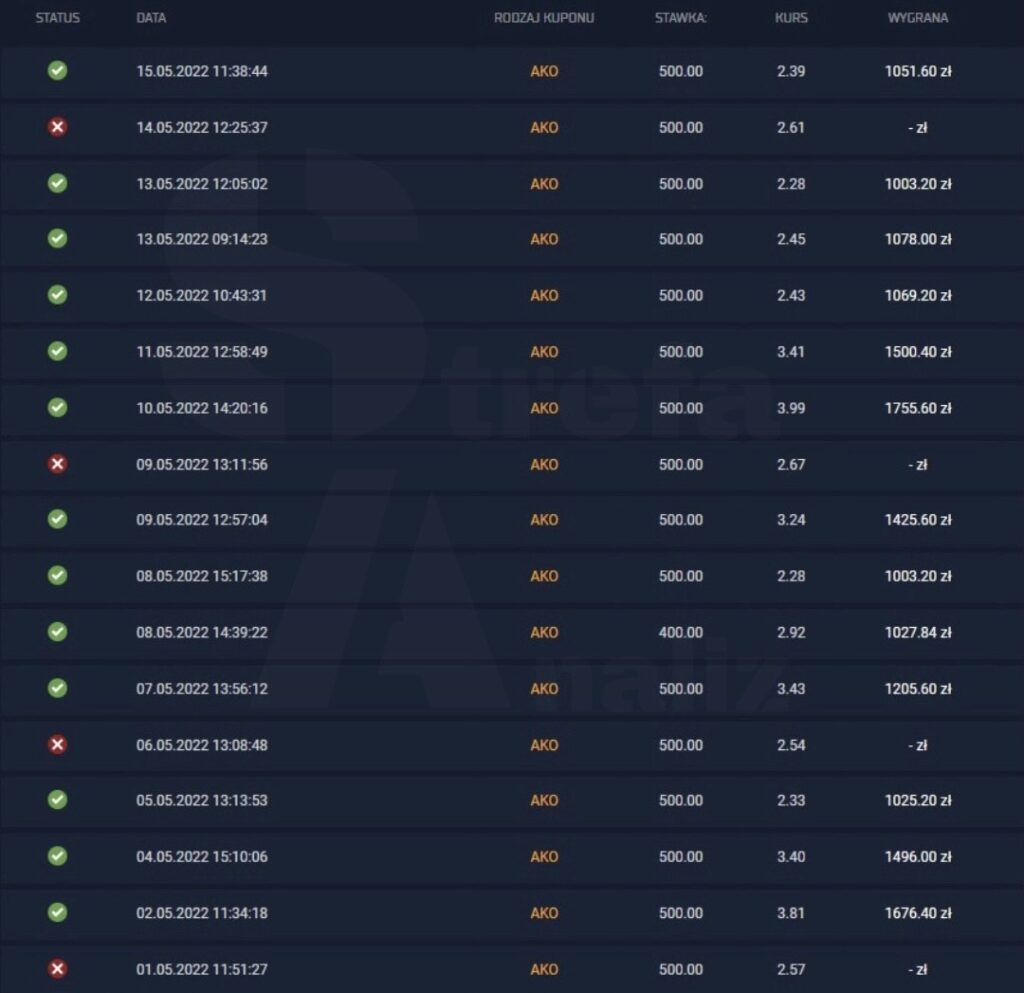Click the RODZAJ KUPONU column header

click(x=544, y=18)
